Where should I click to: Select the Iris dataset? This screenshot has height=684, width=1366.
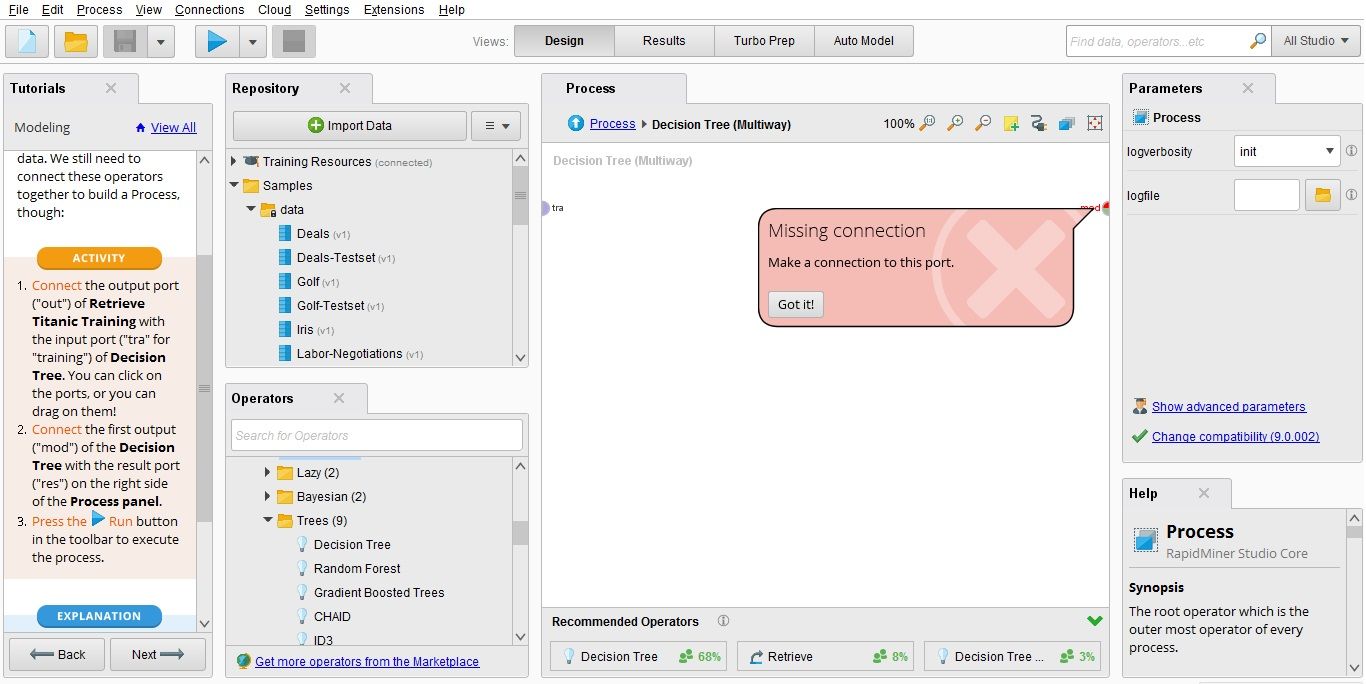tap(305, 329)
